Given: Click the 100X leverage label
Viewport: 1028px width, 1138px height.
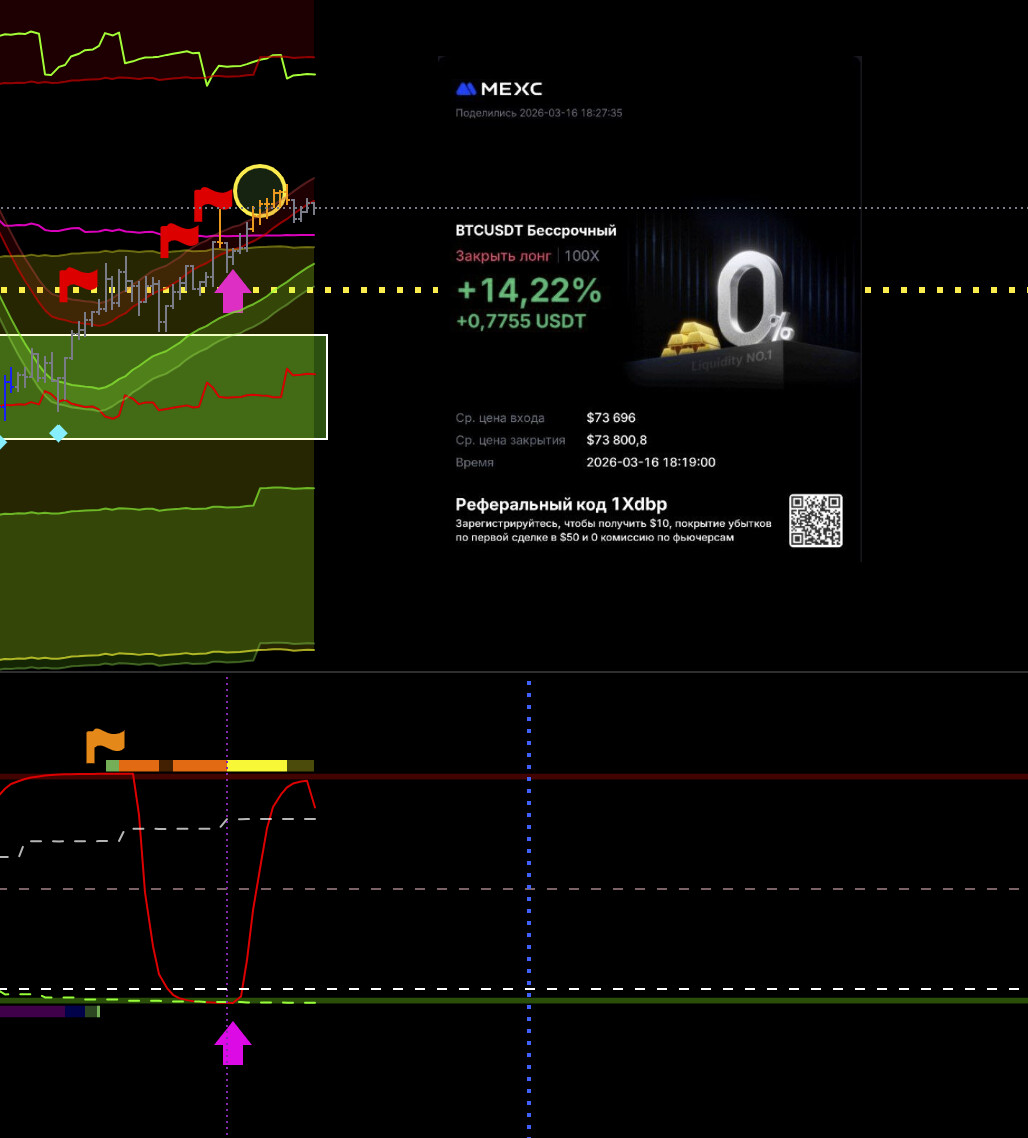Looking at the screenshot, I should point(582,256).
